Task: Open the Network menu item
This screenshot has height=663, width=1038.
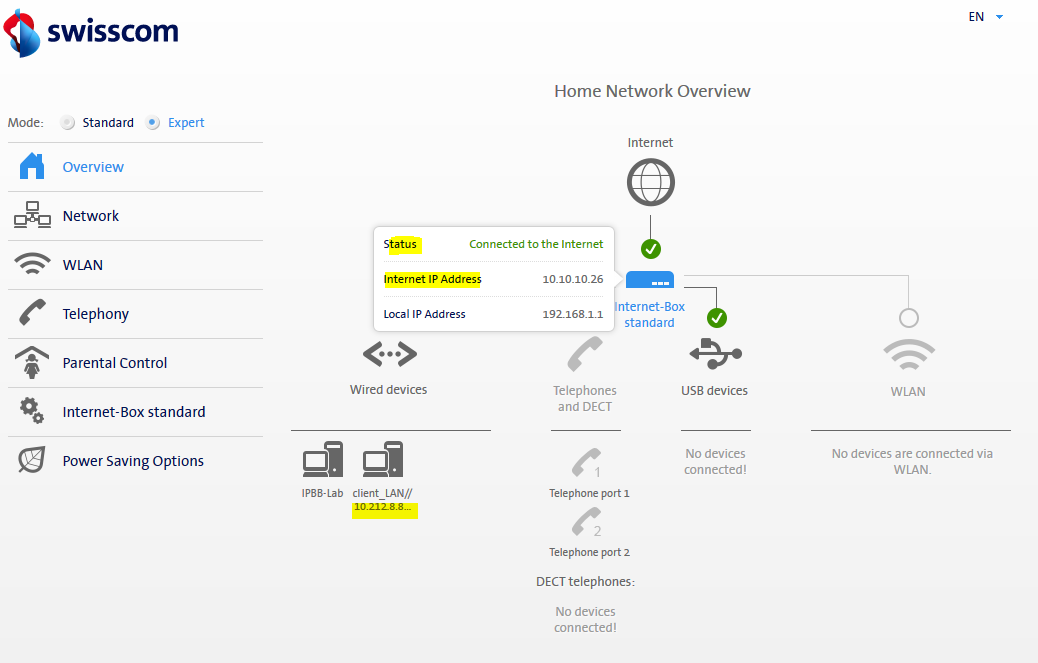Action: click(x=90, y=216)
